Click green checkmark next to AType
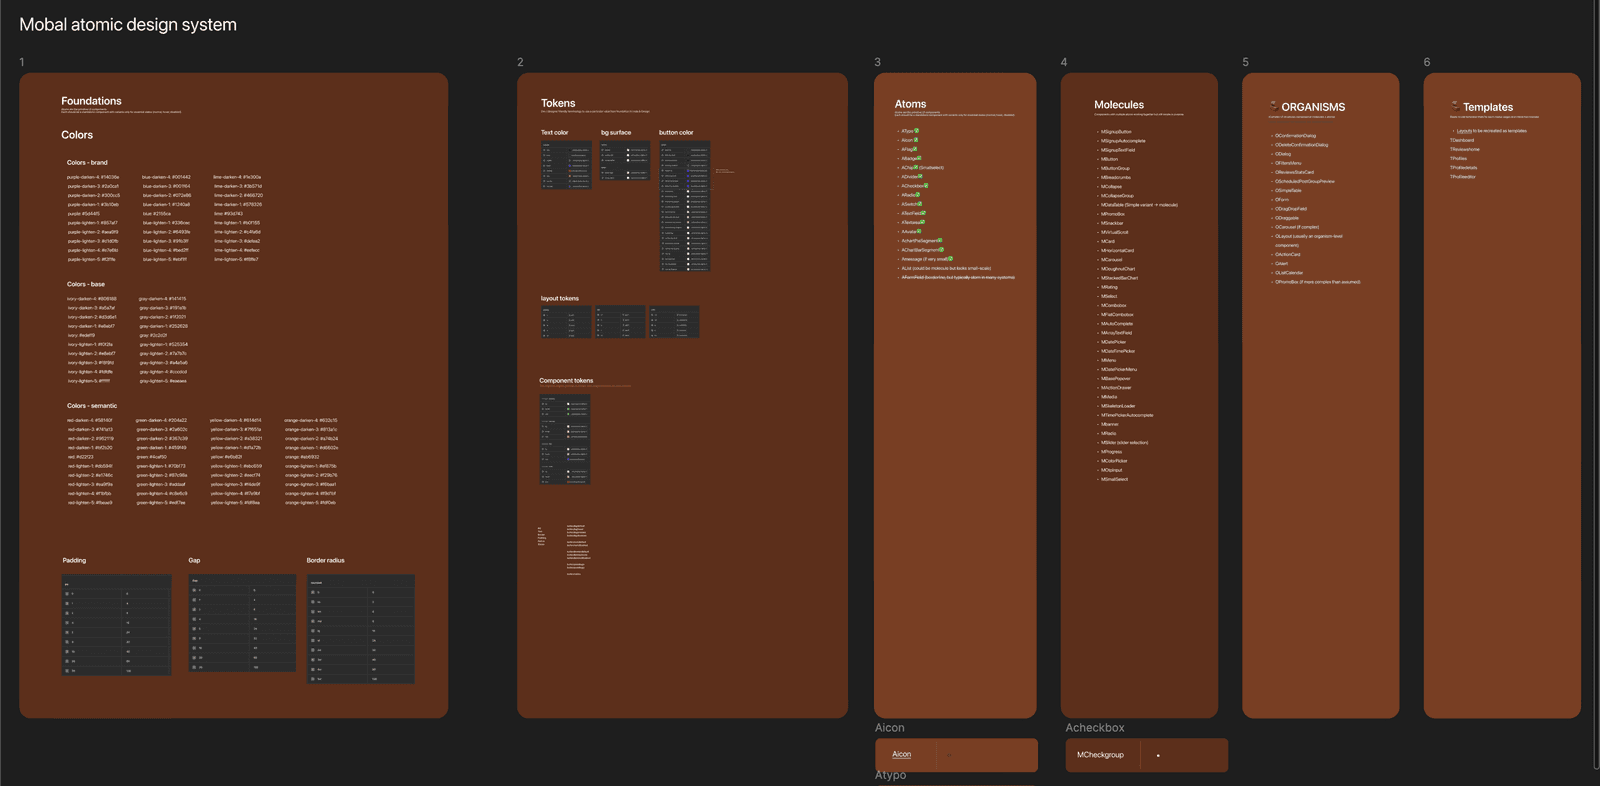 916,130
